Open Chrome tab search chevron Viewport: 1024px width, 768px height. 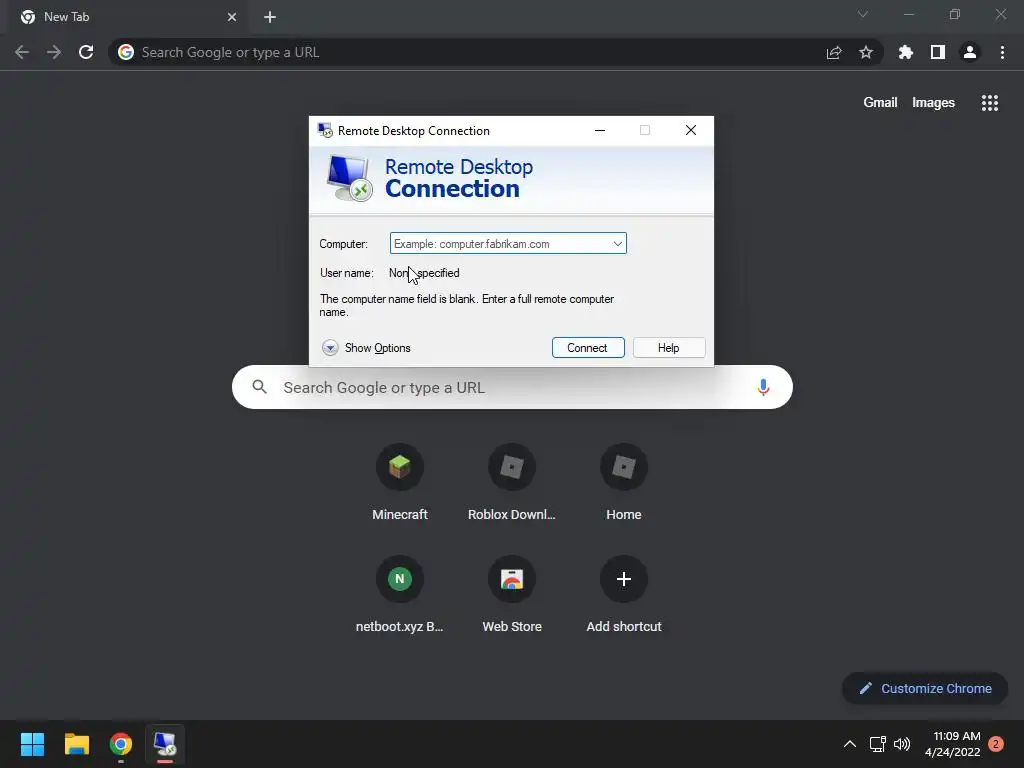coord(863,14)
